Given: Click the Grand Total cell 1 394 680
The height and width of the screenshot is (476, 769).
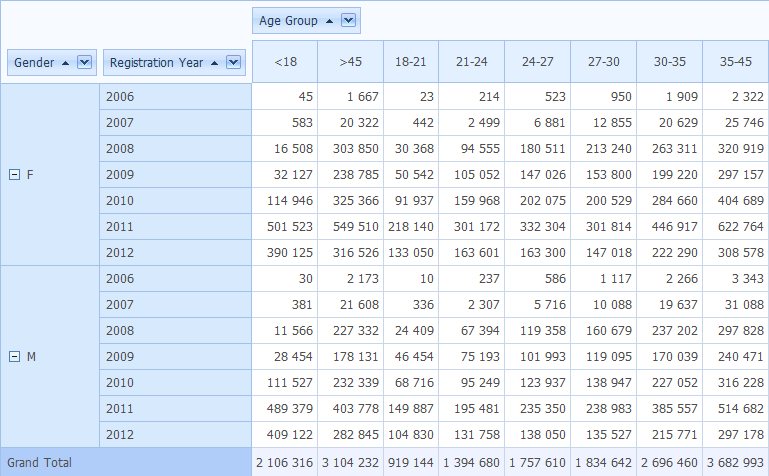Looking at the screenshot, I should [x=471, y=462].
